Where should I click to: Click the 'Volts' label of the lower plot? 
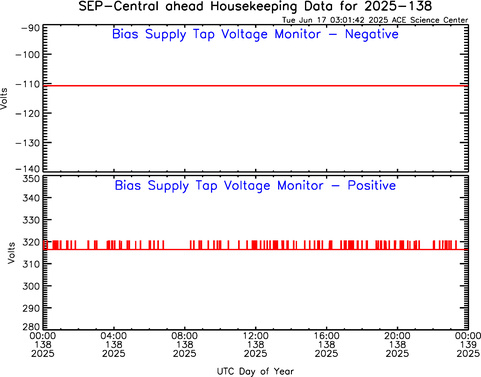(11, 253)
